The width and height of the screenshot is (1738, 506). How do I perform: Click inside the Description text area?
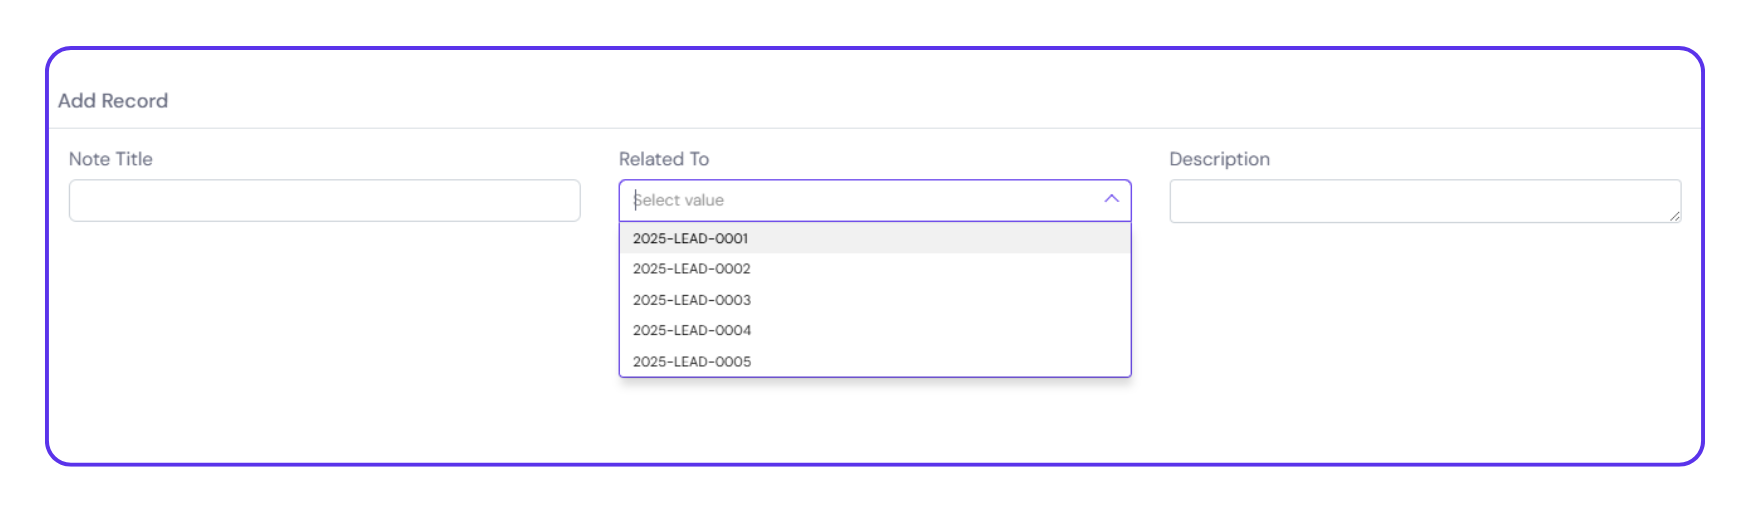pos(1424,201)
